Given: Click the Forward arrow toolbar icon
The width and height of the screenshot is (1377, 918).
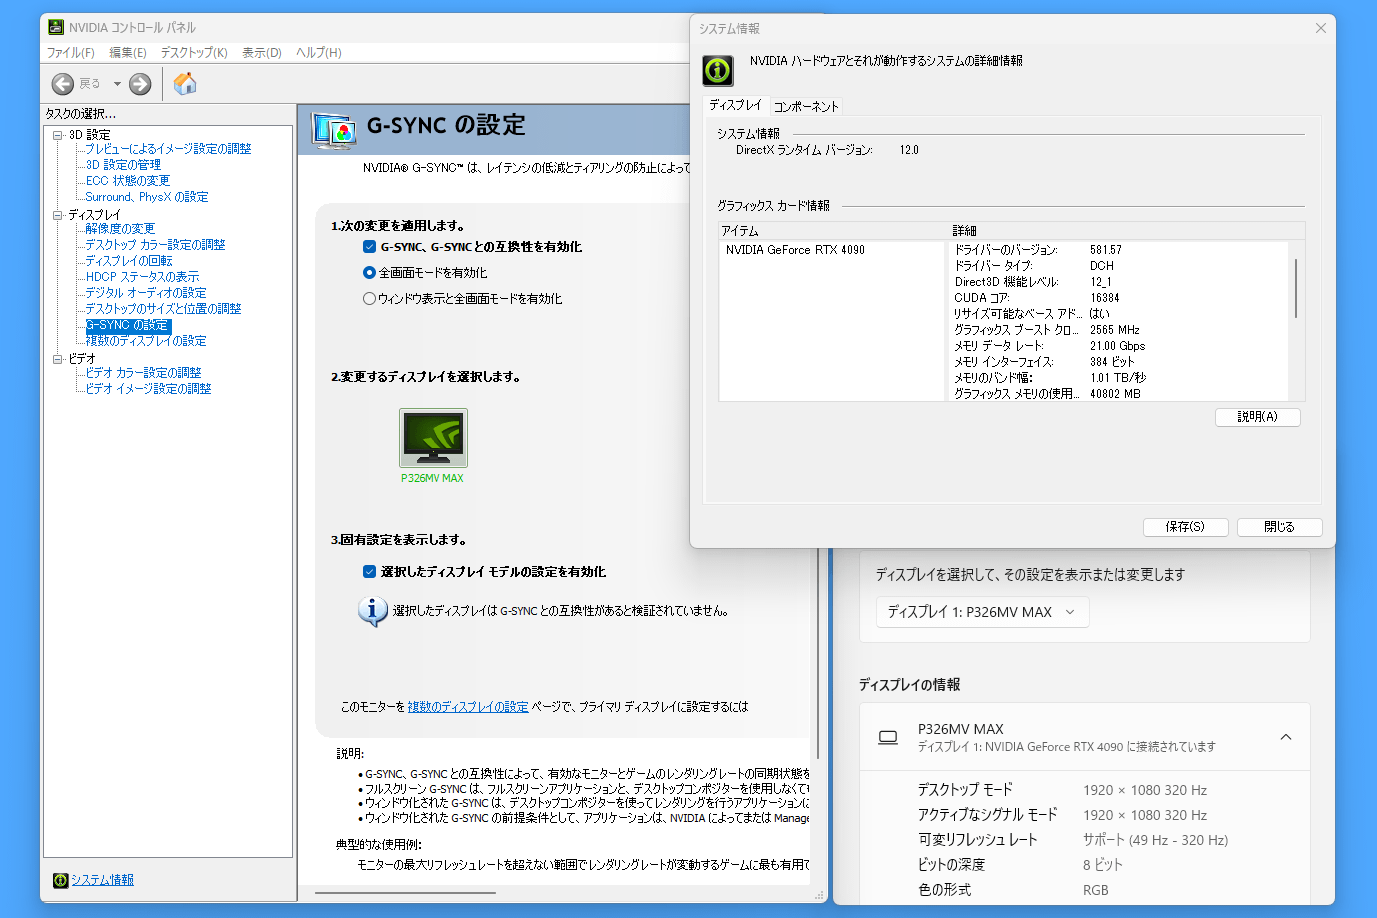Looking at the screenshot, I should pyautogui.click(x=140, y=84).
